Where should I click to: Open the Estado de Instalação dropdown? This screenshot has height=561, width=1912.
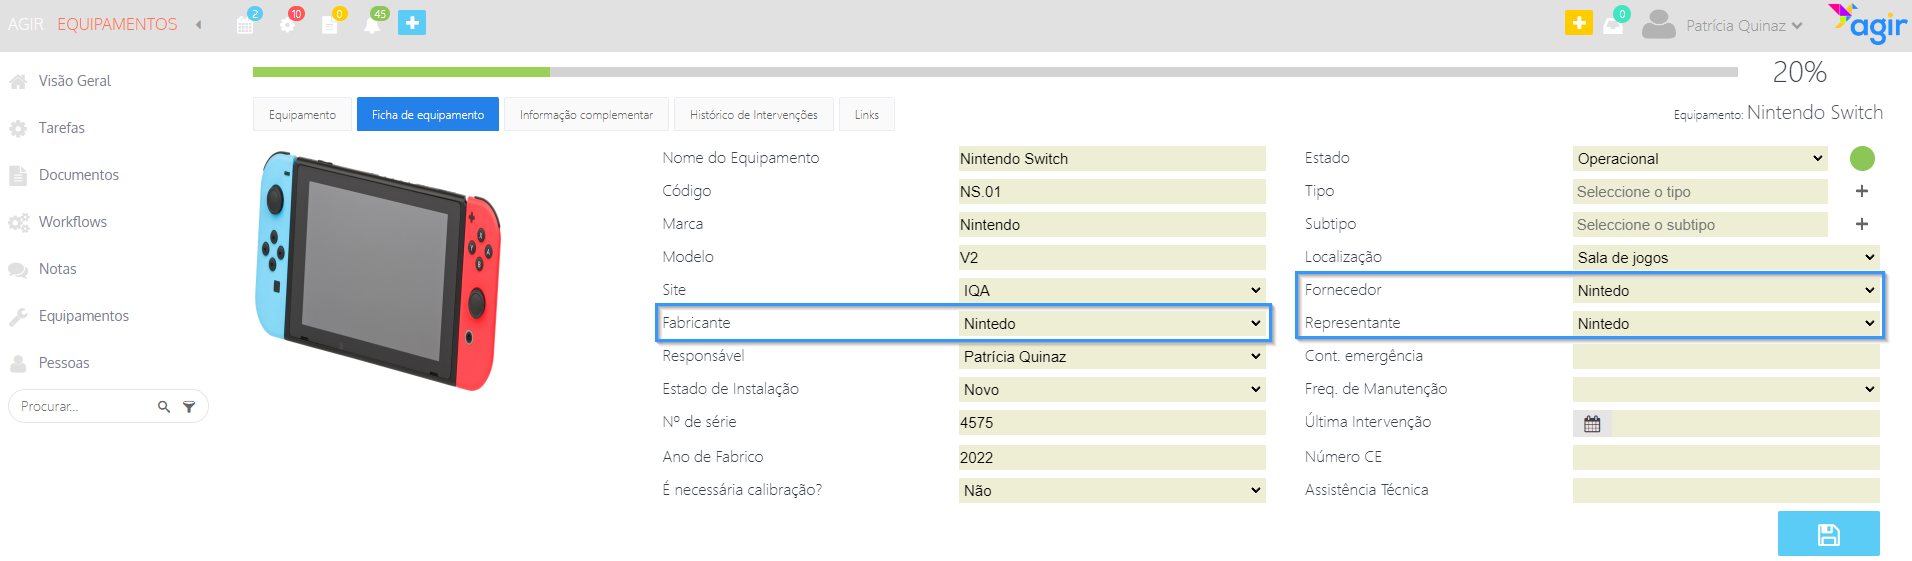pos(1112,389)
